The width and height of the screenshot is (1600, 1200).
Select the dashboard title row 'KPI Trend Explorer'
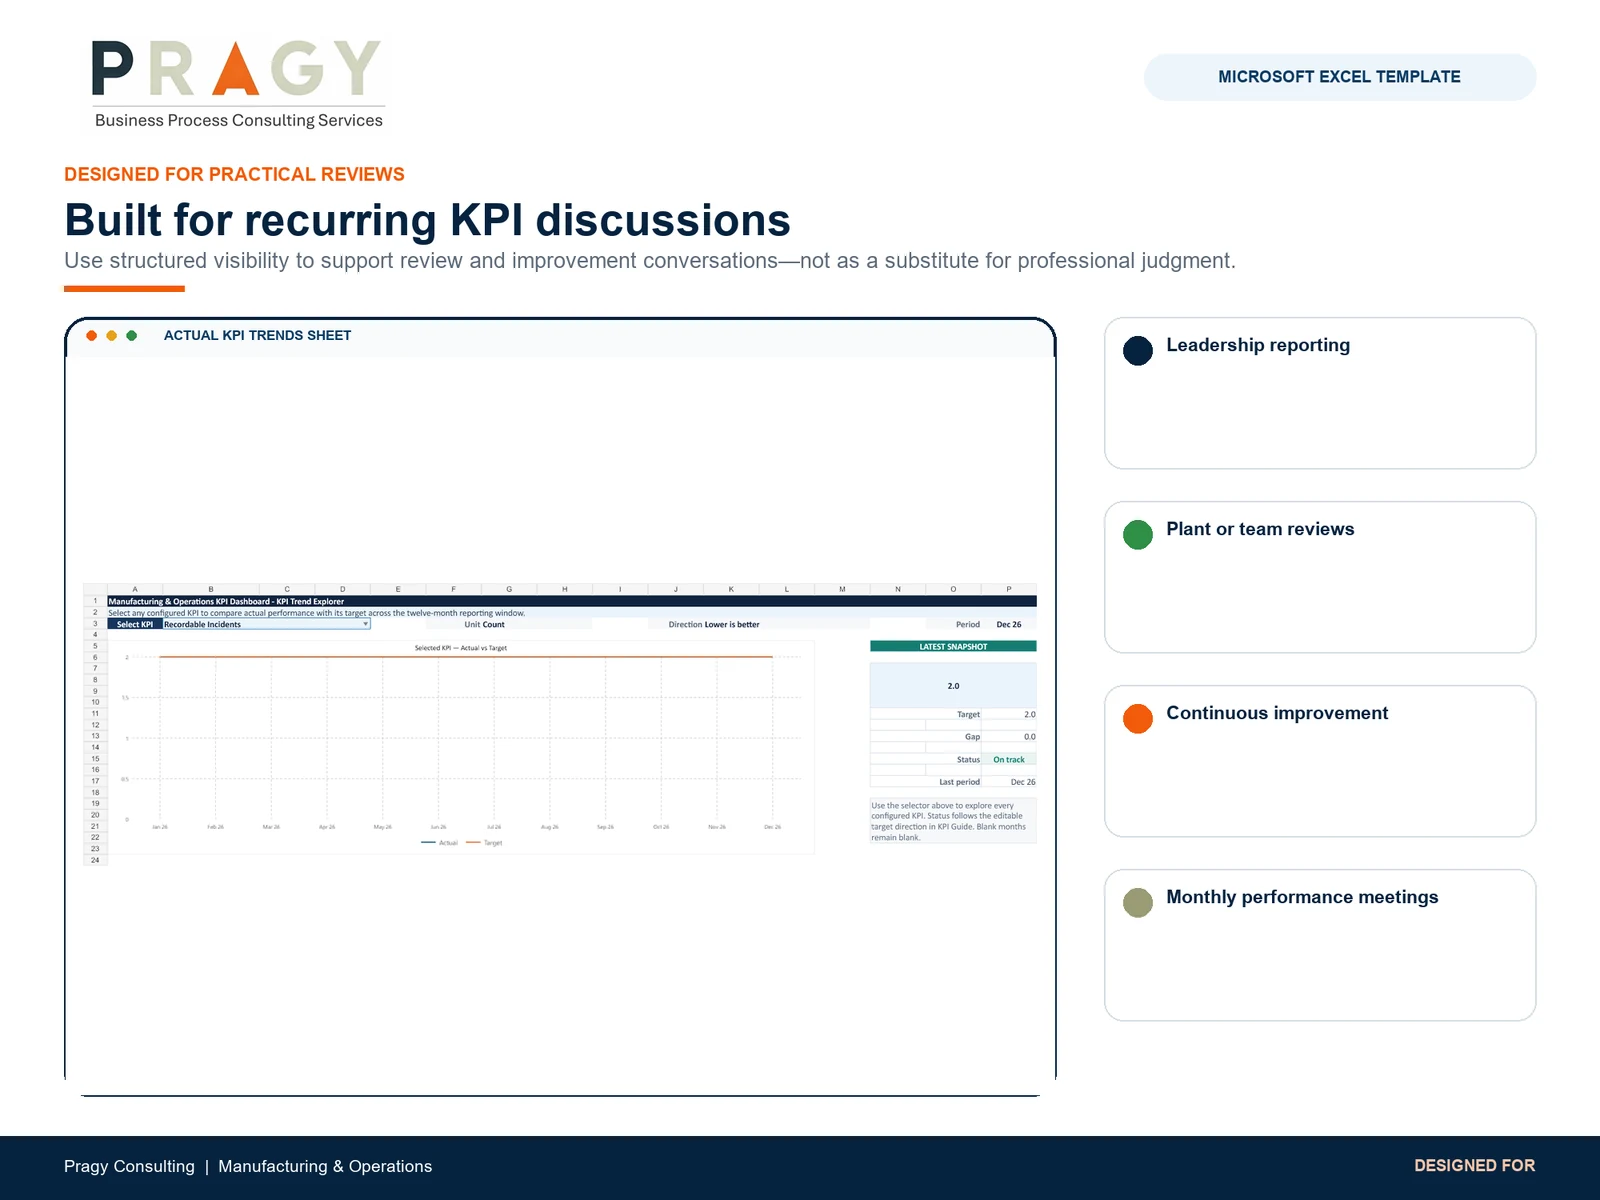click(572, 601)
